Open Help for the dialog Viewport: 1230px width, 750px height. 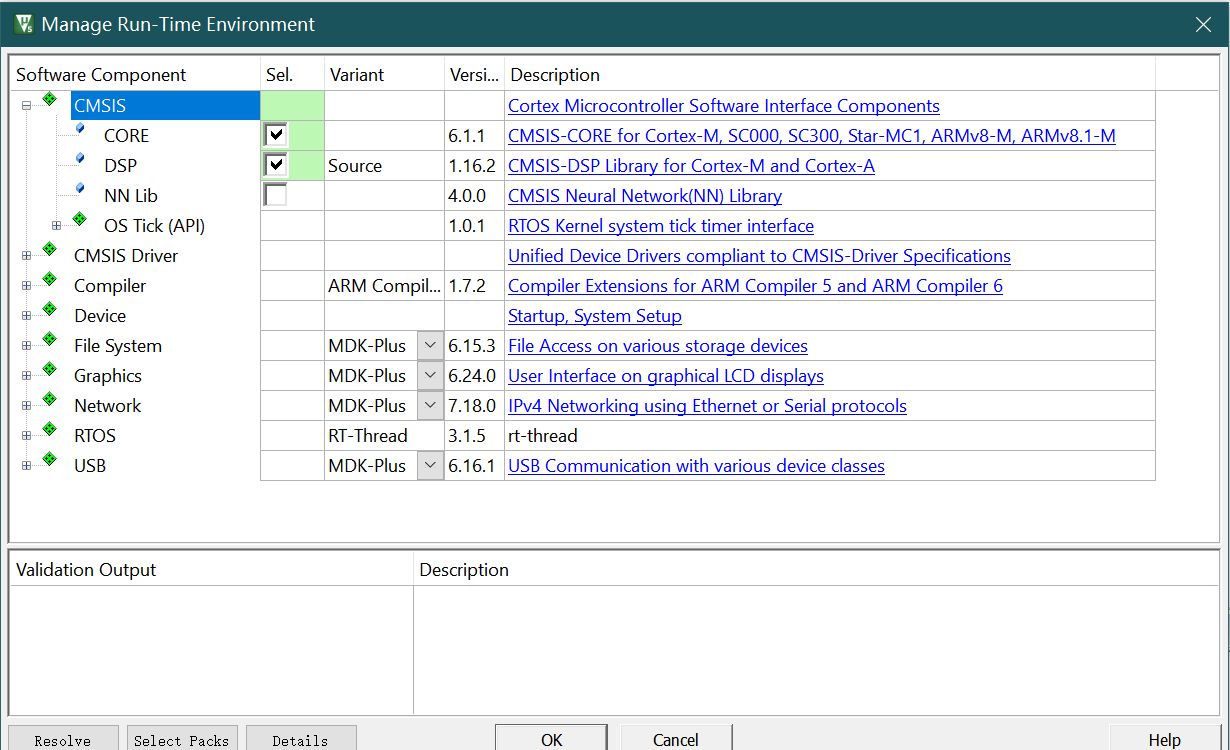[x=1164, y=739]
